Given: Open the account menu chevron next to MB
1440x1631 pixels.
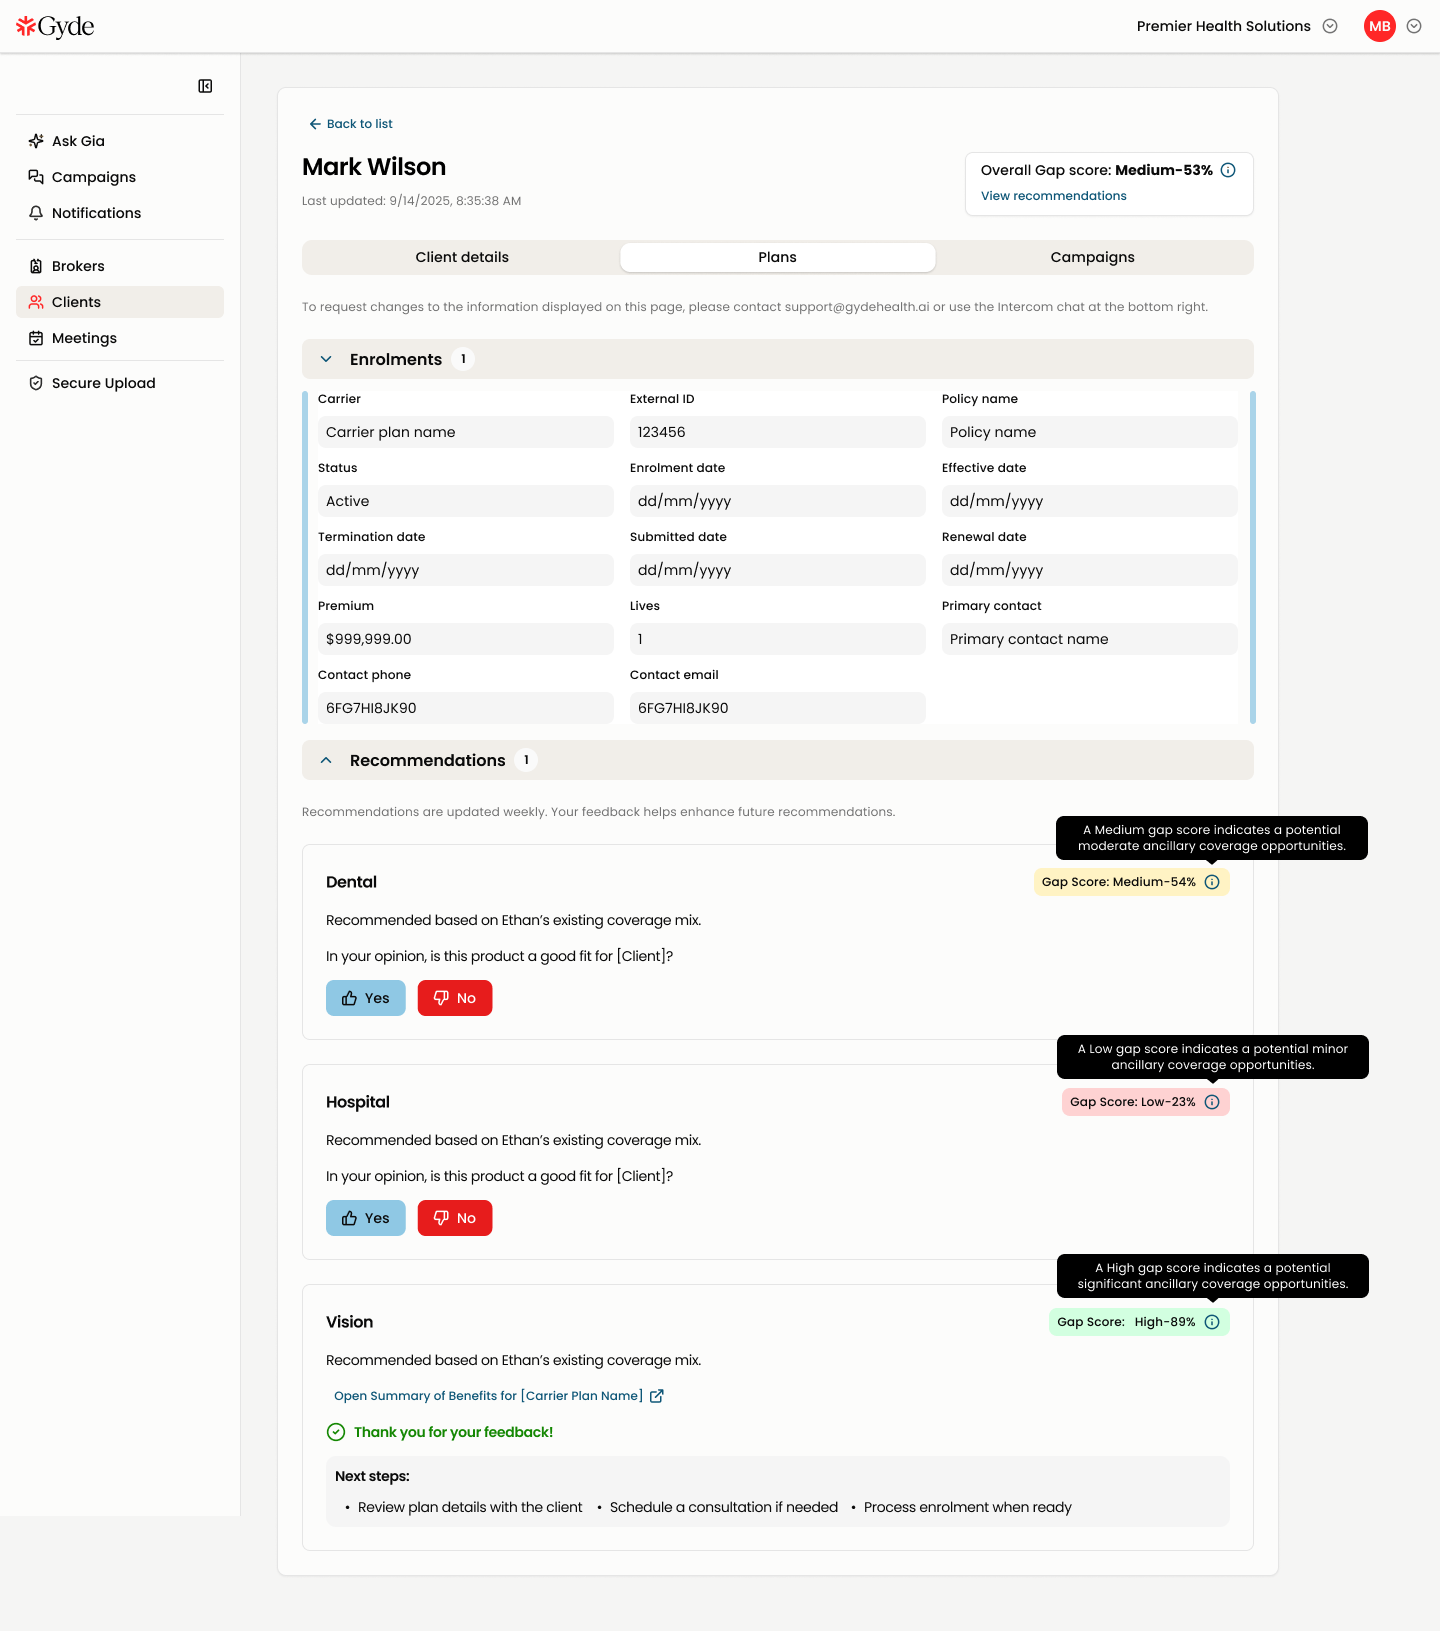Looking at the screenshot, I should click(1414, 26).
